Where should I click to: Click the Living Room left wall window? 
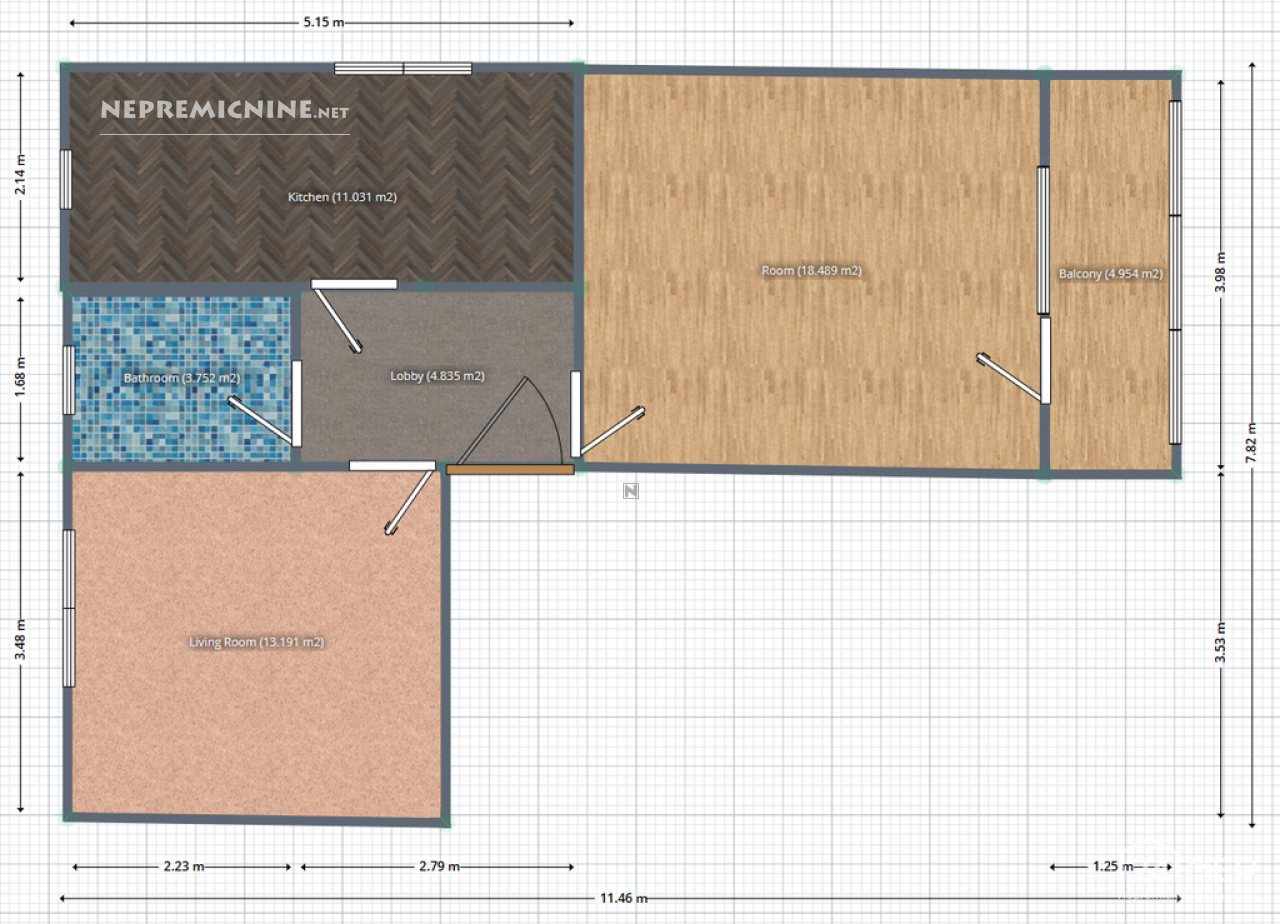coord(69,608)
